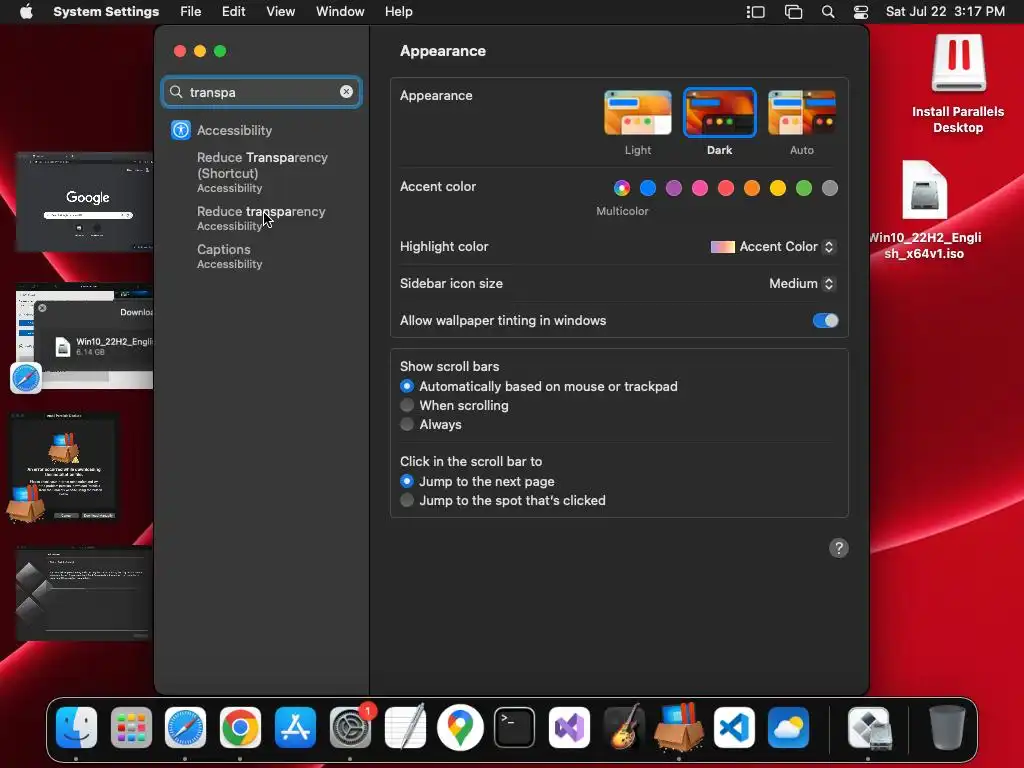
Task: Clear the search field text
Action: coord(346,92)
